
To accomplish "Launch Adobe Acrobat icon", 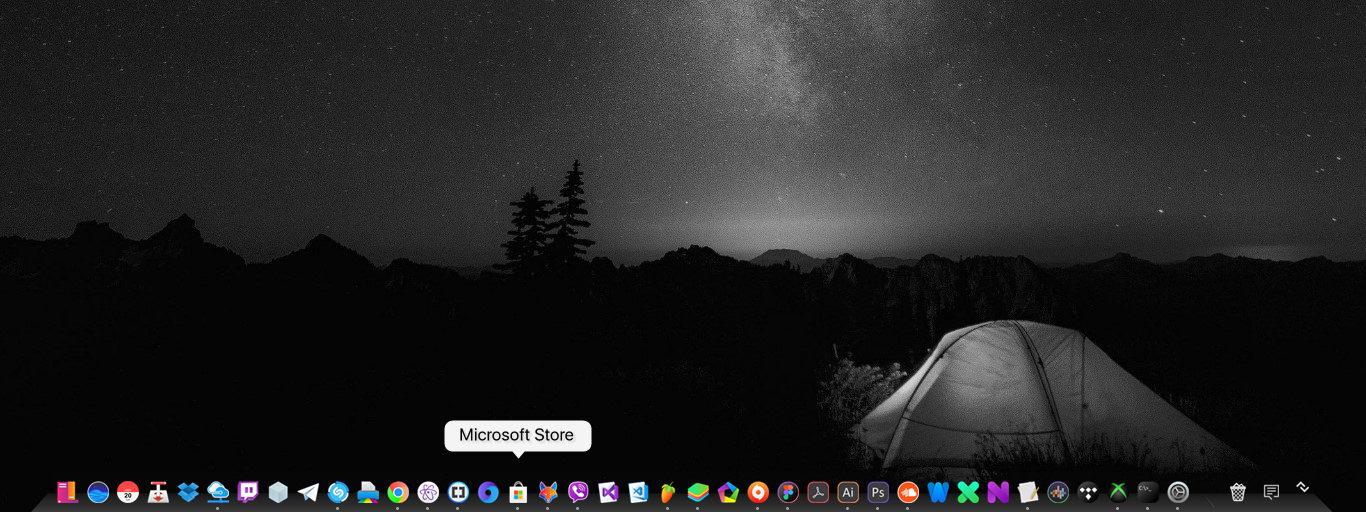I will (x=818, y=492).
